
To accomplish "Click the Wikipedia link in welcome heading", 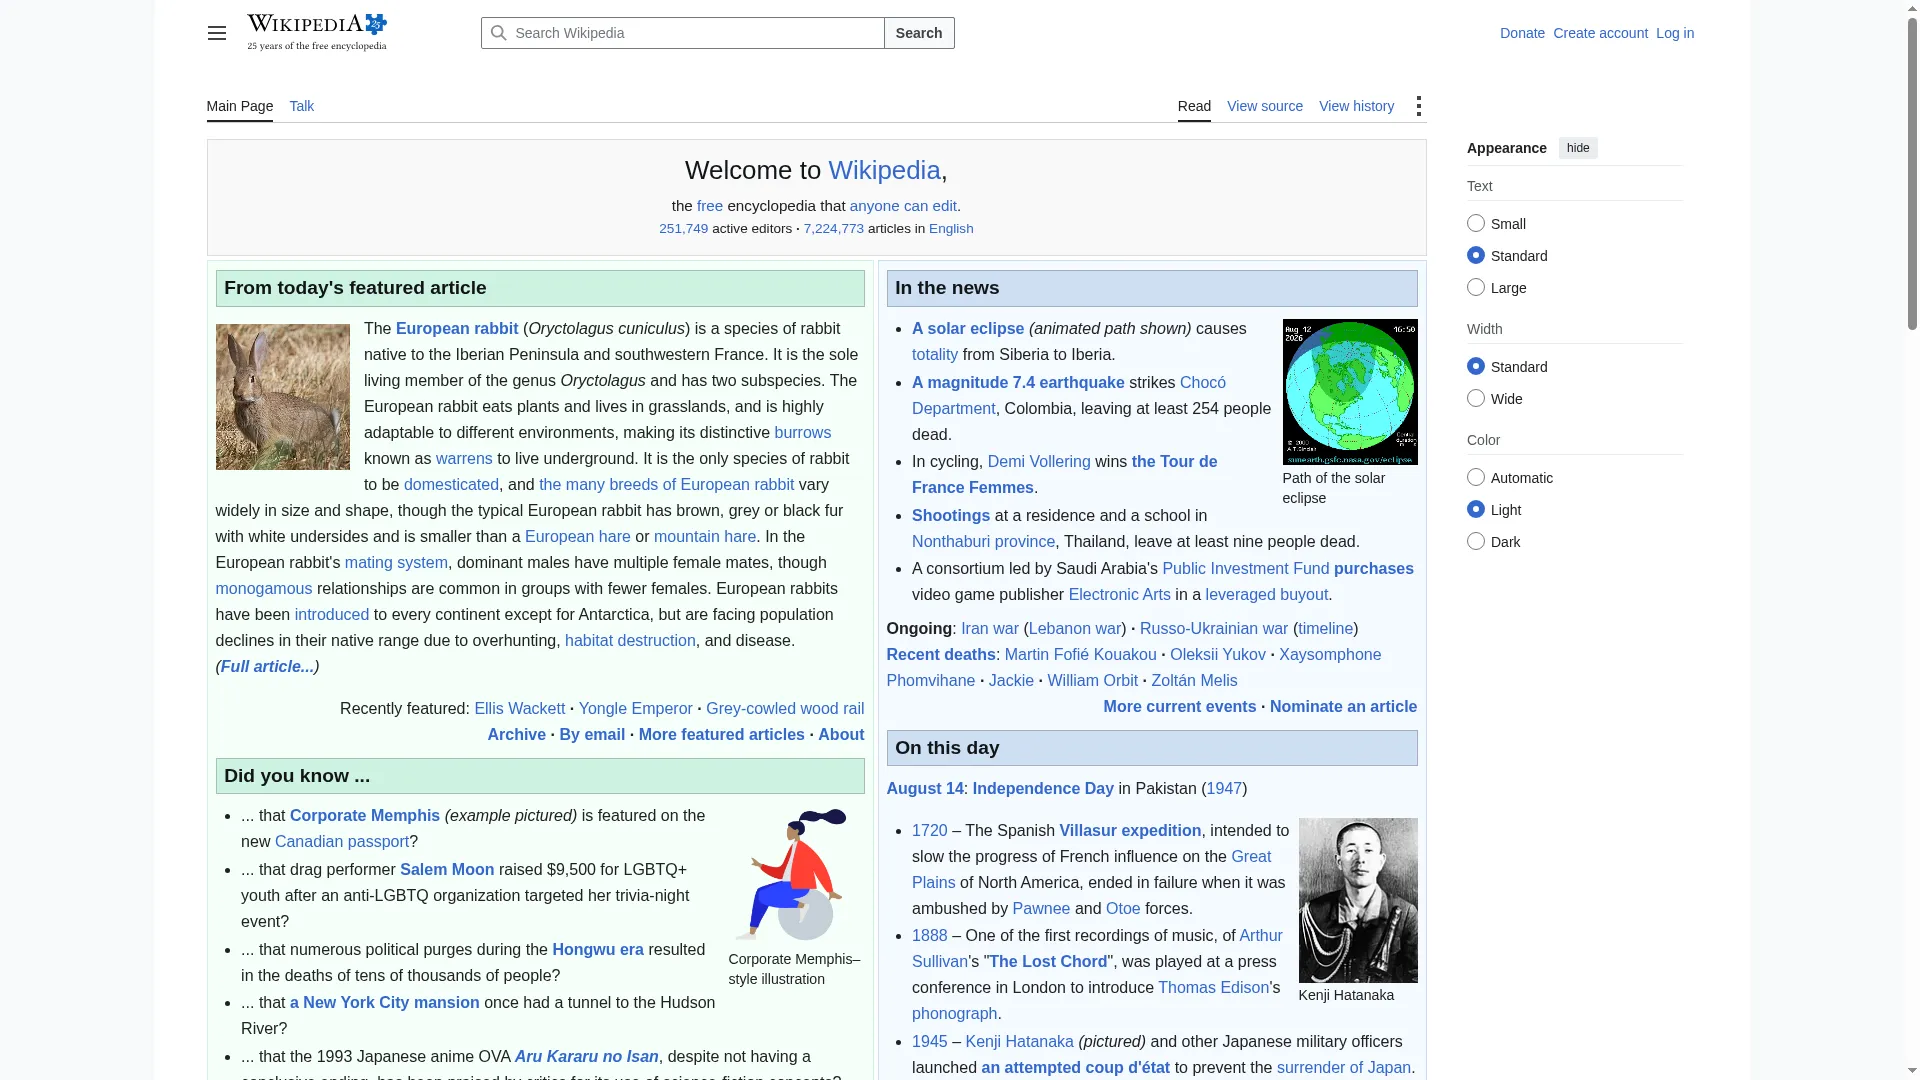I will point(884,170).
